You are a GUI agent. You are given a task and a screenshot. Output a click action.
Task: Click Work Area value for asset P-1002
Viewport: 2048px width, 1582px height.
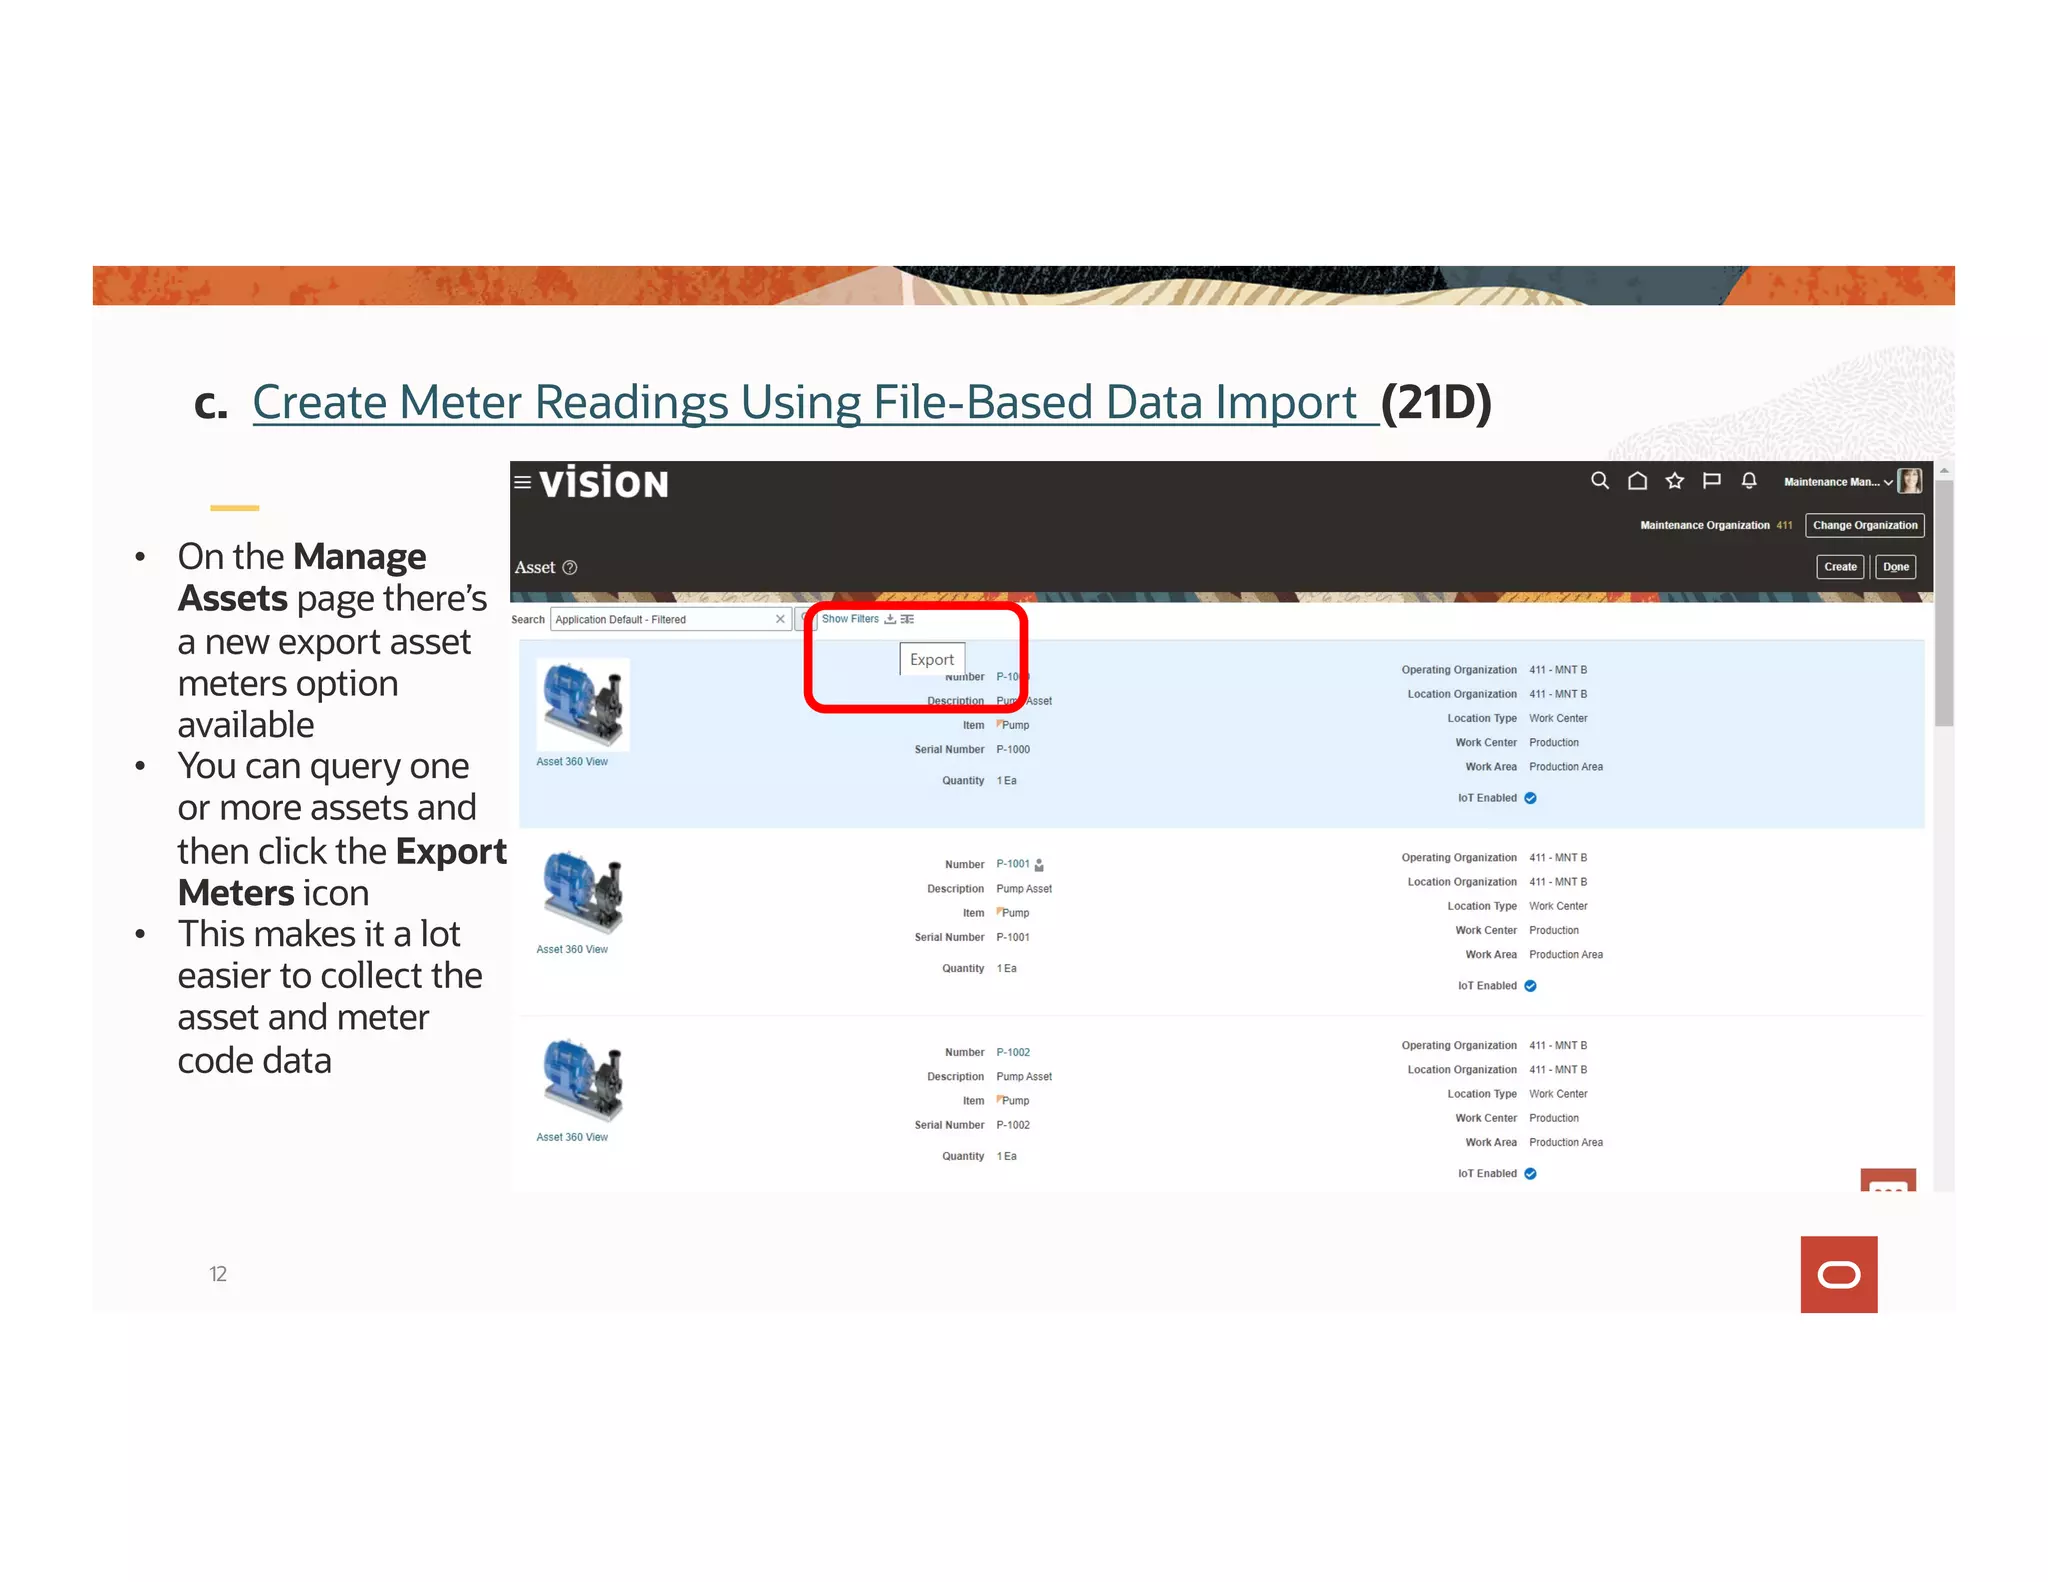(x=1566, y=1142)
